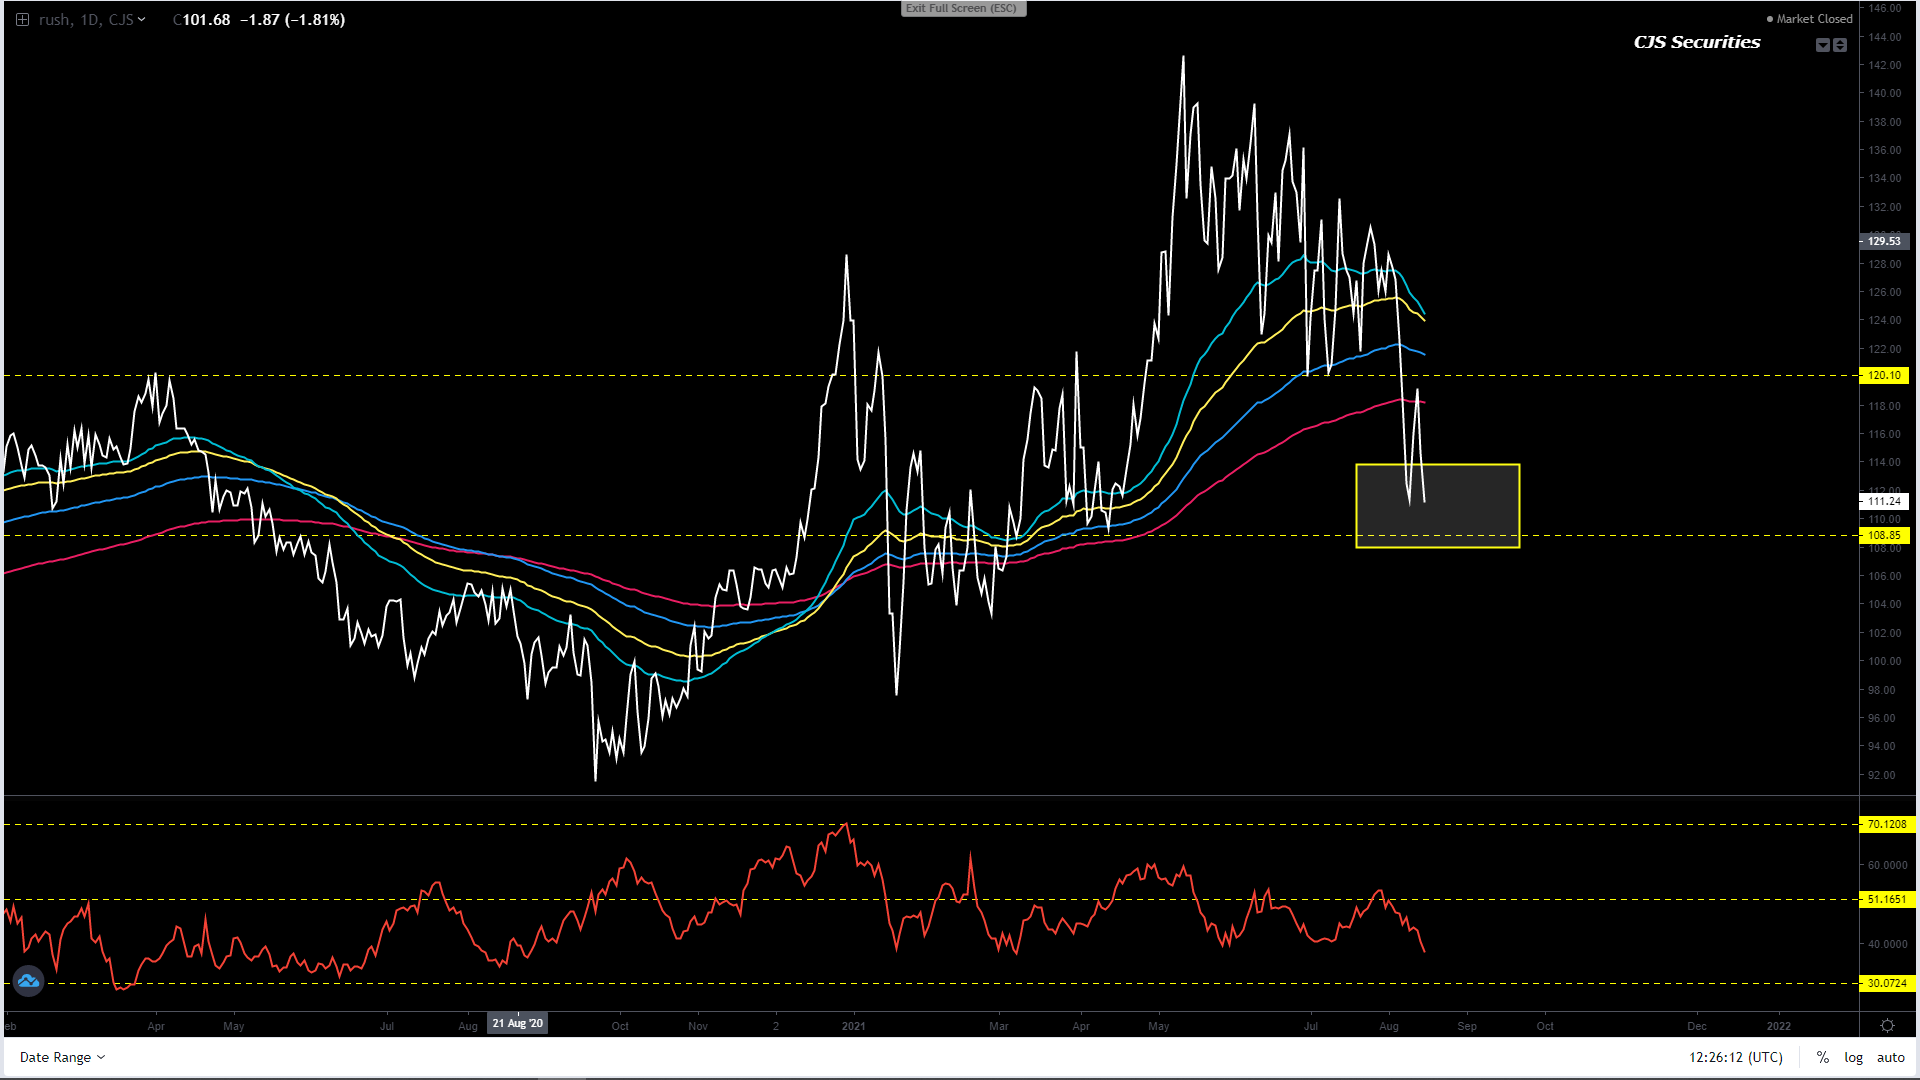Click the 120.10 yellow price label

[x=1884, y=376]
